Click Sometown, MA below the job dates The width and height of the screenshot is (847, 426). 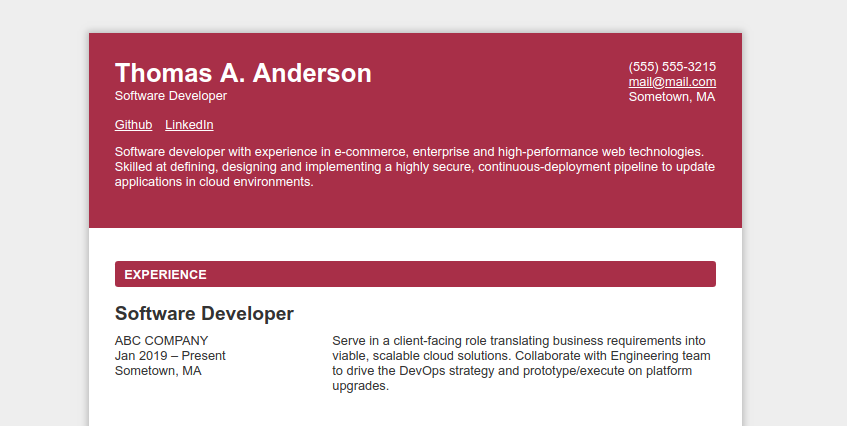tap(158, 370)
